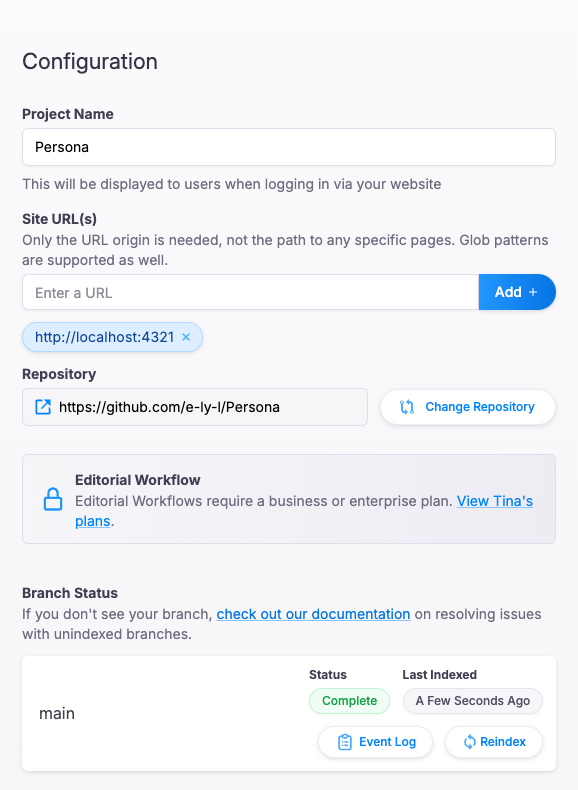This screenshot has height=790, width=578.
Task: Open View Tina's plans link
Action: pos(304,511)
